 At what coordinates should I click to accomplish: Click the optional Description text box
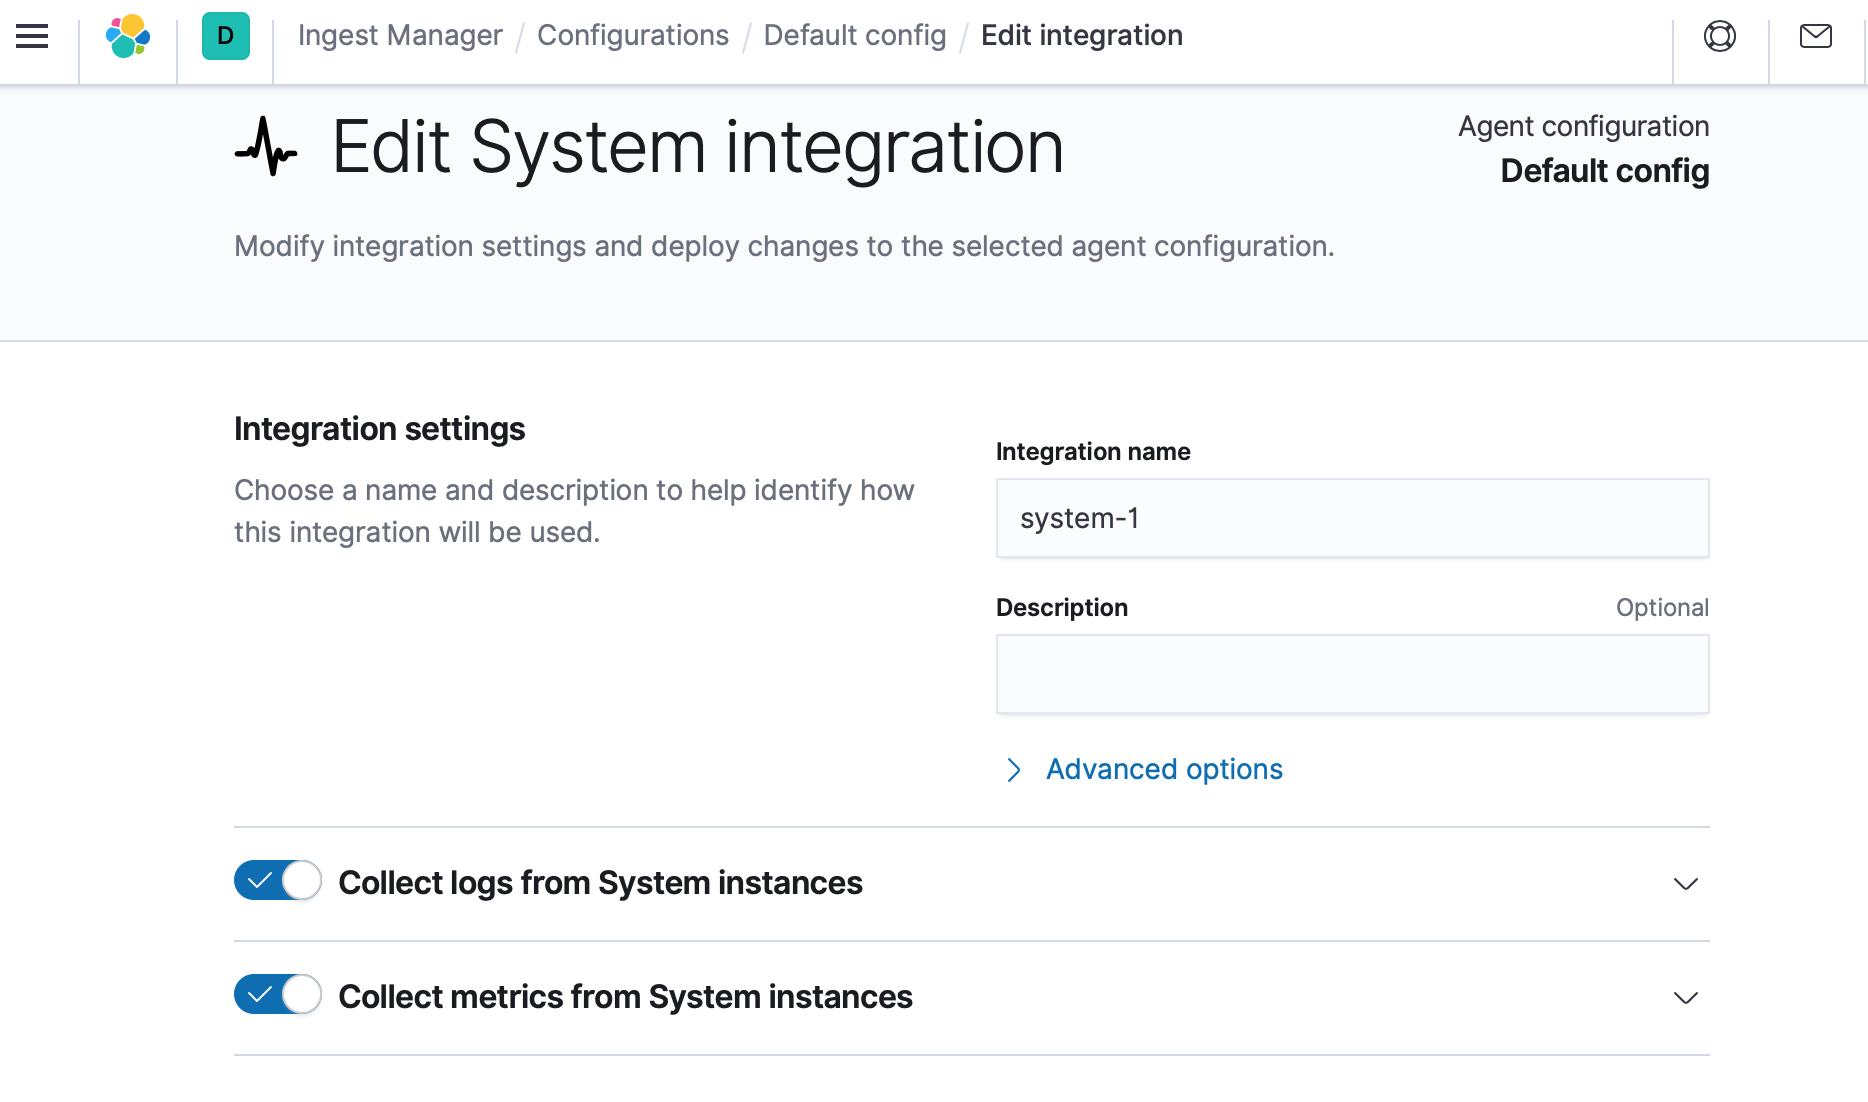[1351, 673]
